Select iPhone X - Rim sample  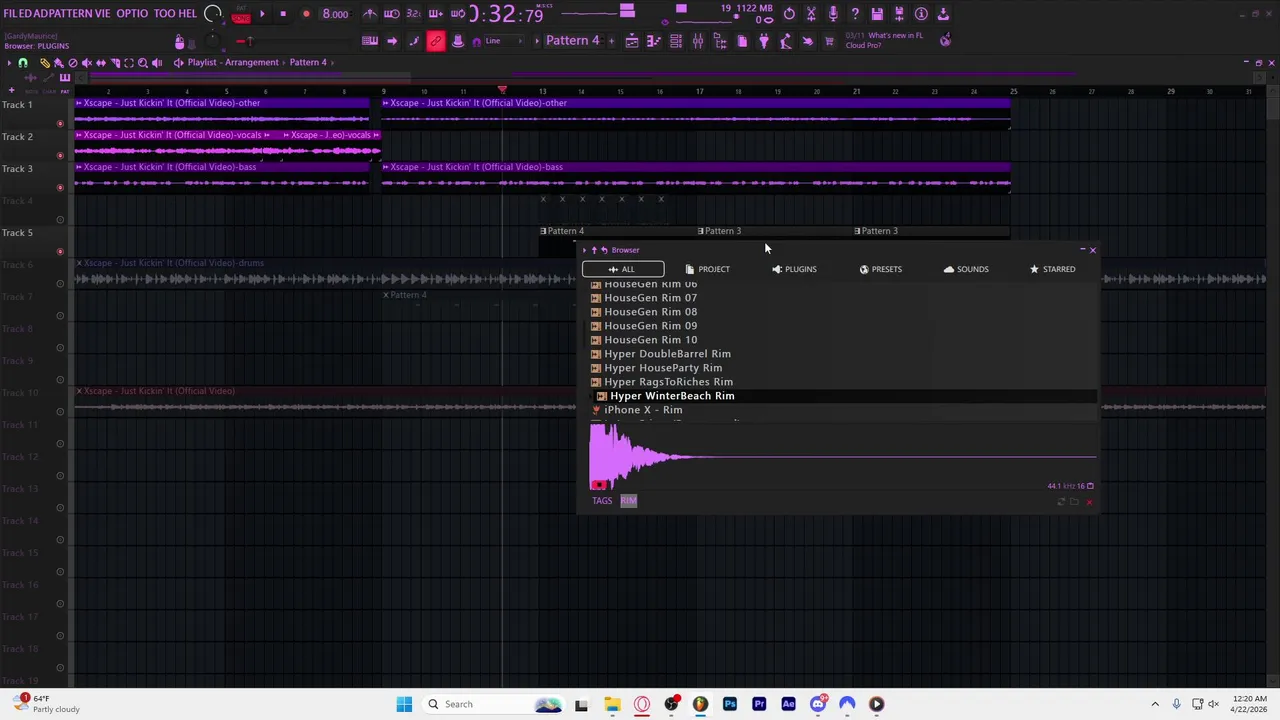(643, 410)
